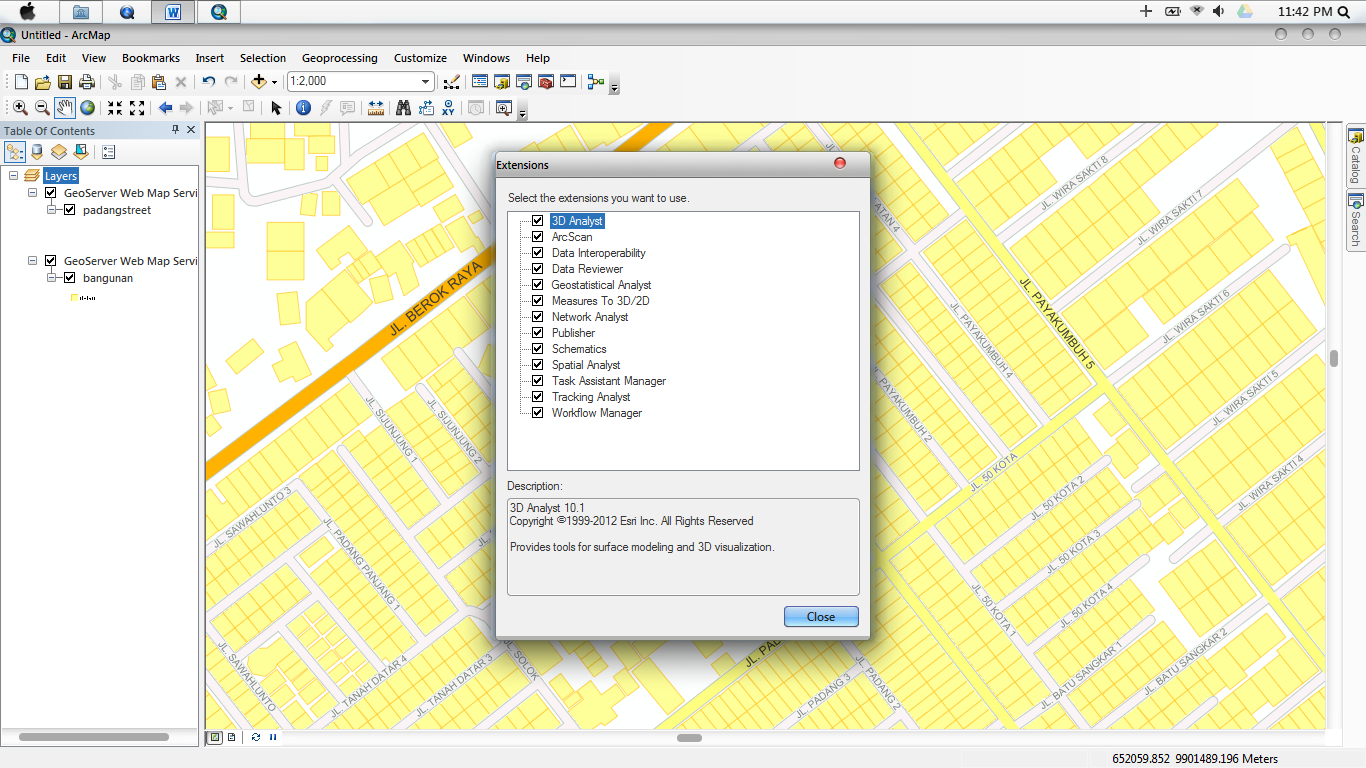List By Selection in TOC

coord(81,152)
